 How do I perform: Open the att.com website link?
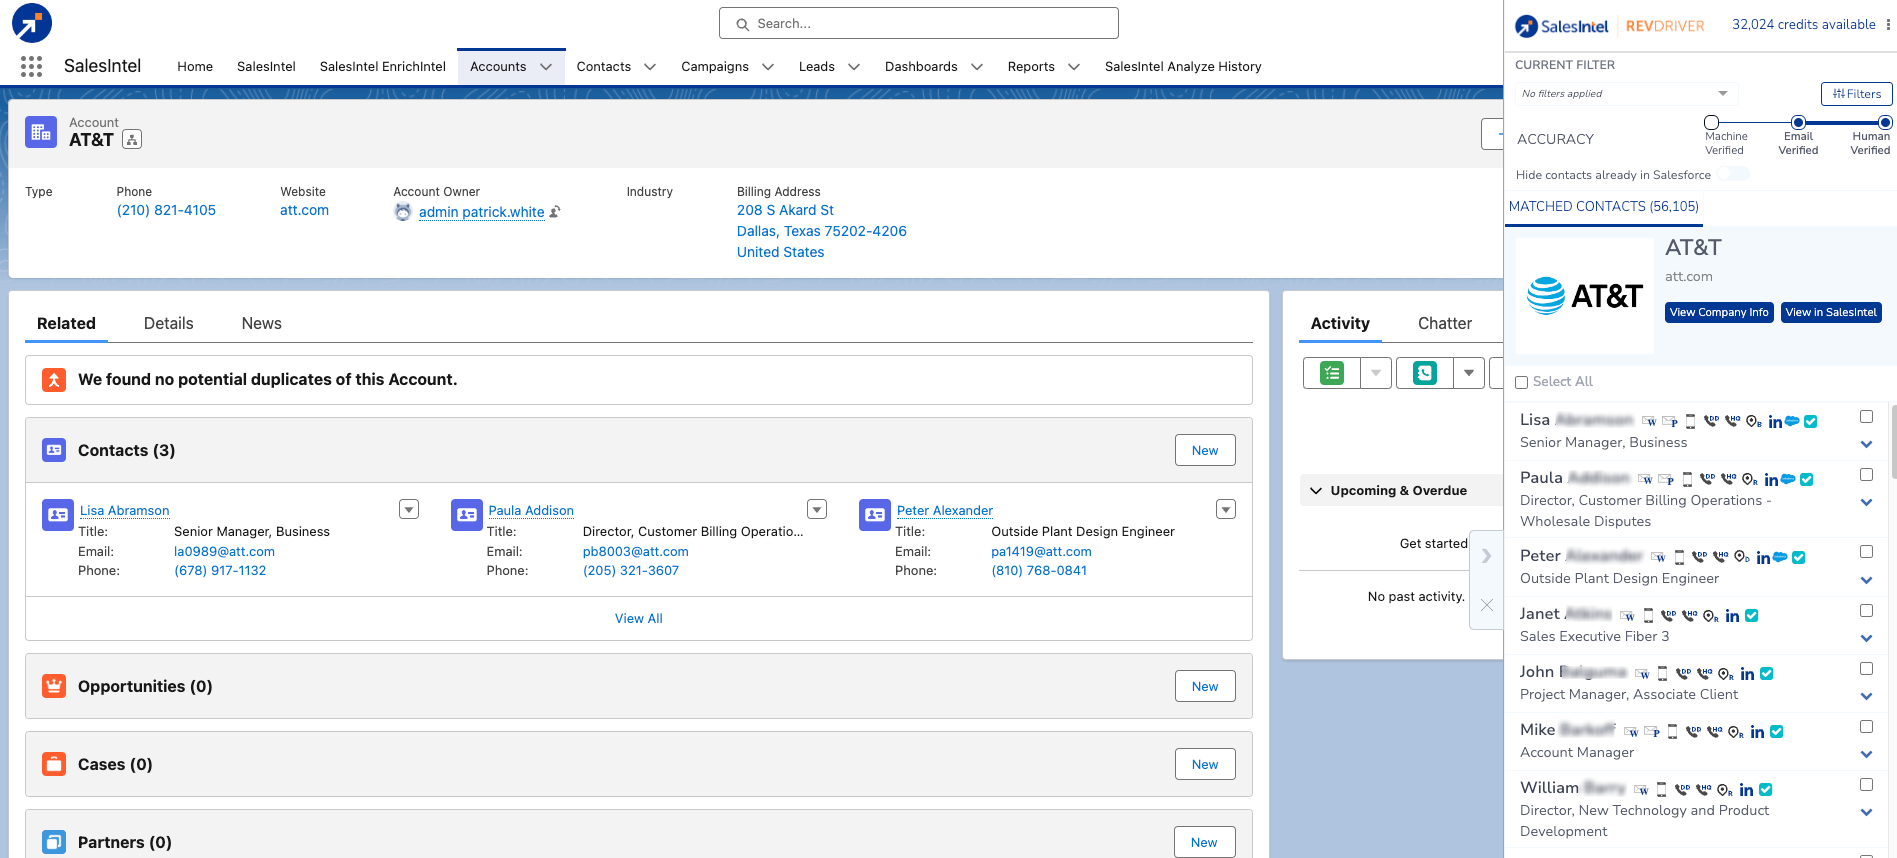tap(304, 211)
